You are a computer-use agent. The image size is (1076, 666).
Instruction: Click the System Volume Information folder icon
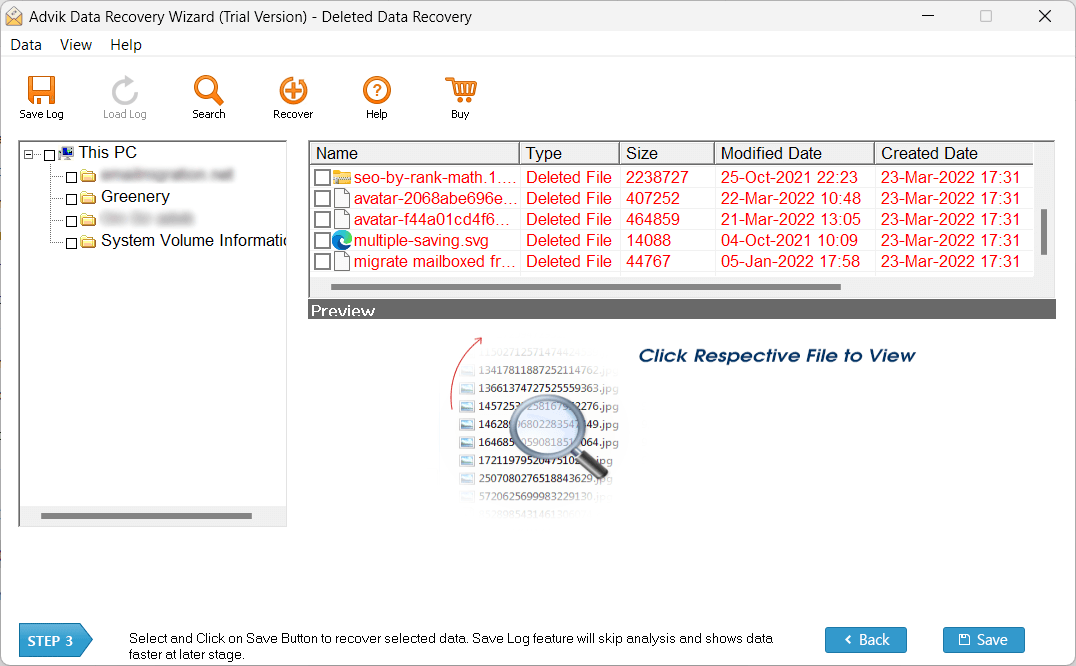point(88,242)
